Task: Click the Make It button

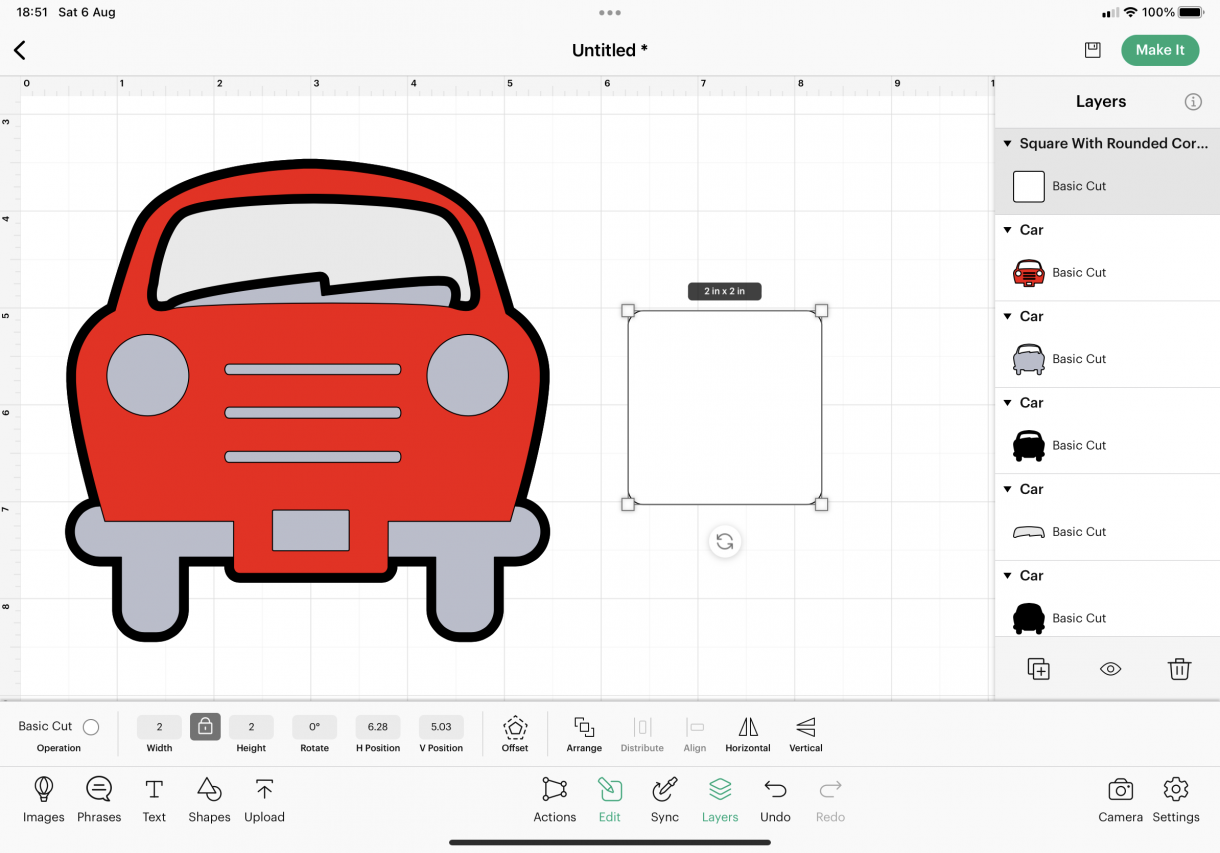Action: point(1160,50)
